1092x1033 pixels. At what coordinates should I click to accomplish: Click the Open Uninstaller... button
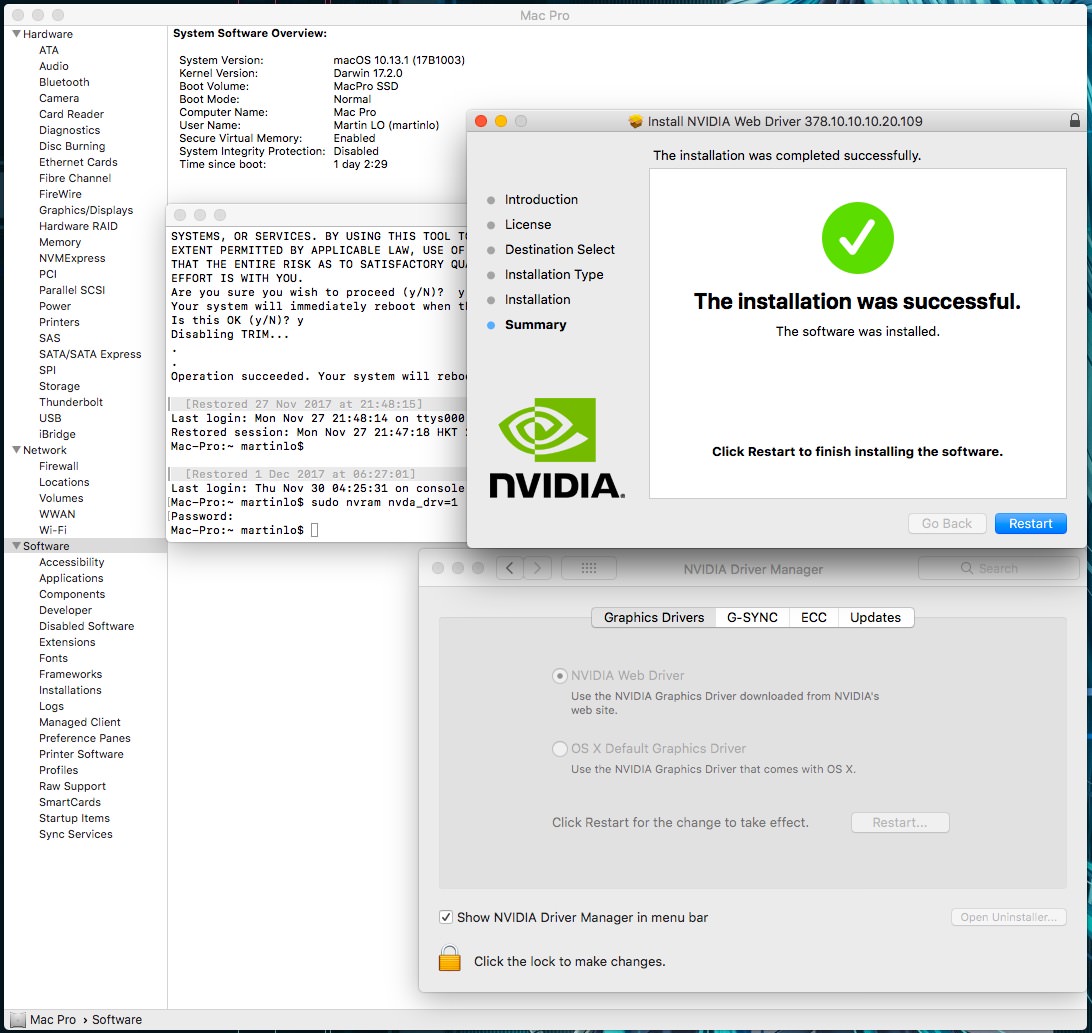click(x=1008, y=917)
